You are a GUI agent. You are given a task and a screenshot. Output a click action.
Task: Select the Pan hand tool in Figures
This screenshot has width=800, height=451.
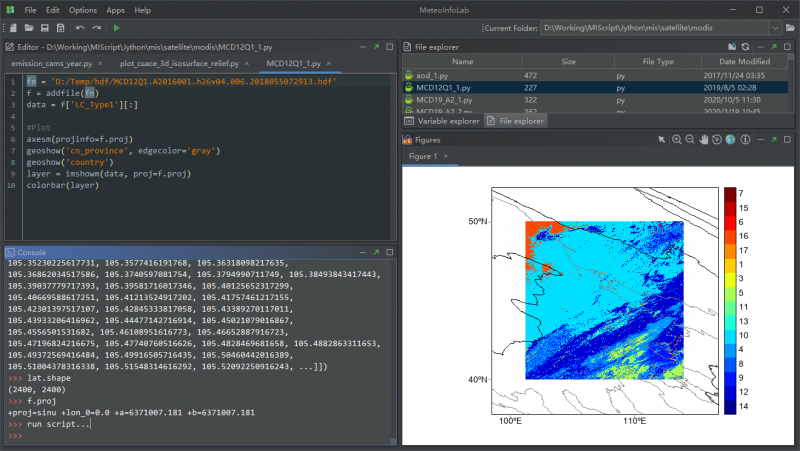[x=703, y=140]
